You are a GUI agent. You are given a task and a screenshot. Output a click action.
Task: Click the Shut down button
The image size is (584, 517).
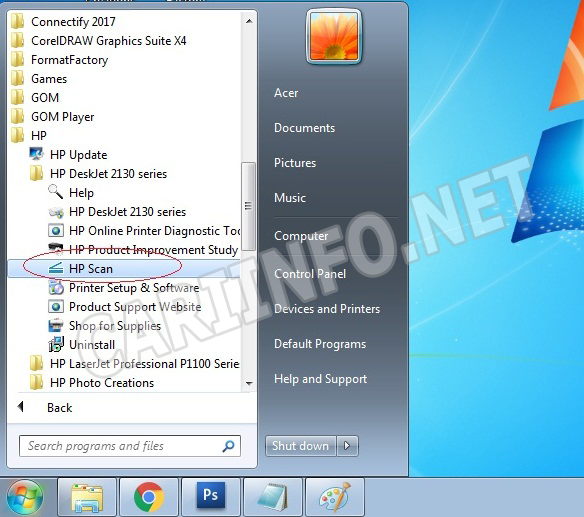tap(301, 446)
